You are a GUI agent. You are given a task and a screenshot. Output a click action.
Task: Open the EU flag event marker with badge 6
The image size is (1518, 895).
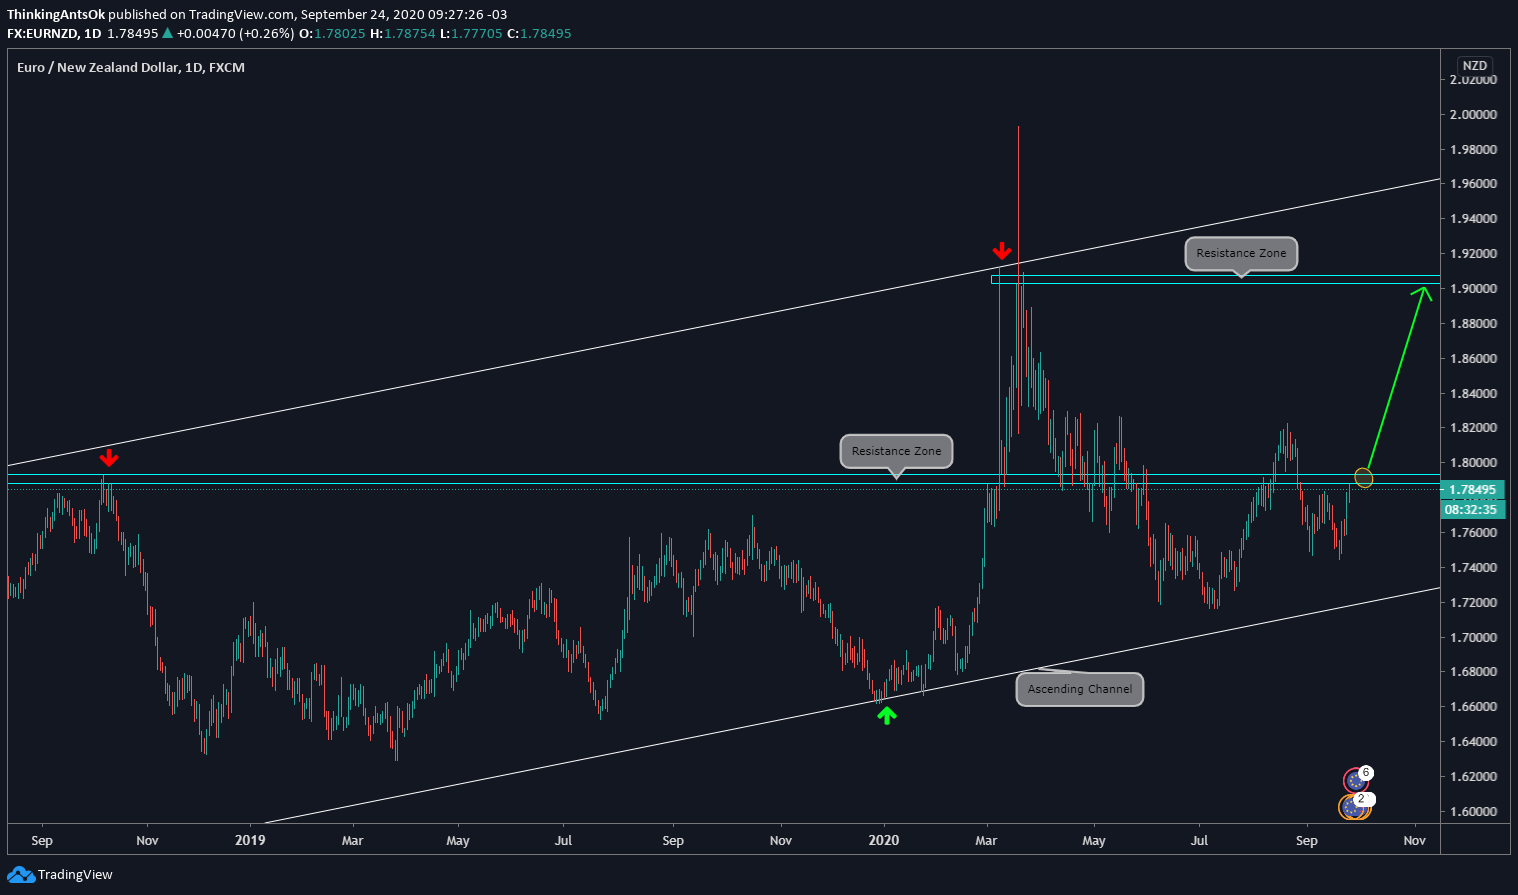coord(1356,780)
